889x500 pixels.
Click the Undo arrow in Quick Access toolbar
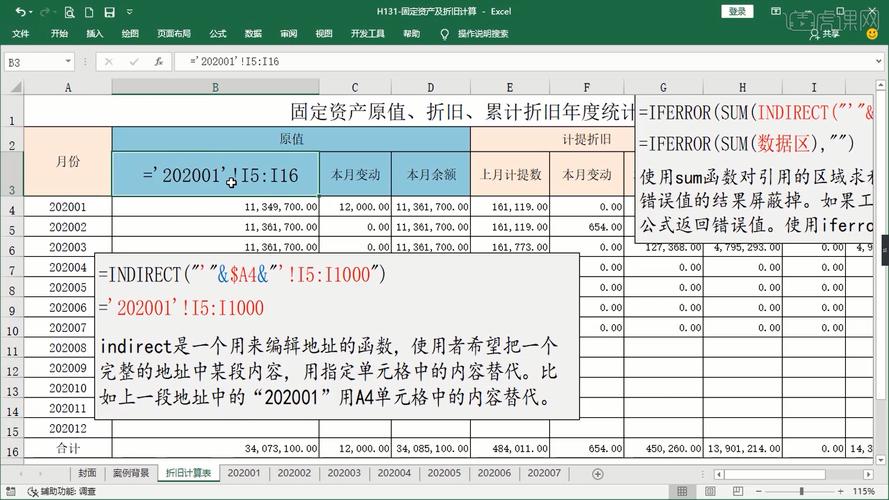(20, 11)
